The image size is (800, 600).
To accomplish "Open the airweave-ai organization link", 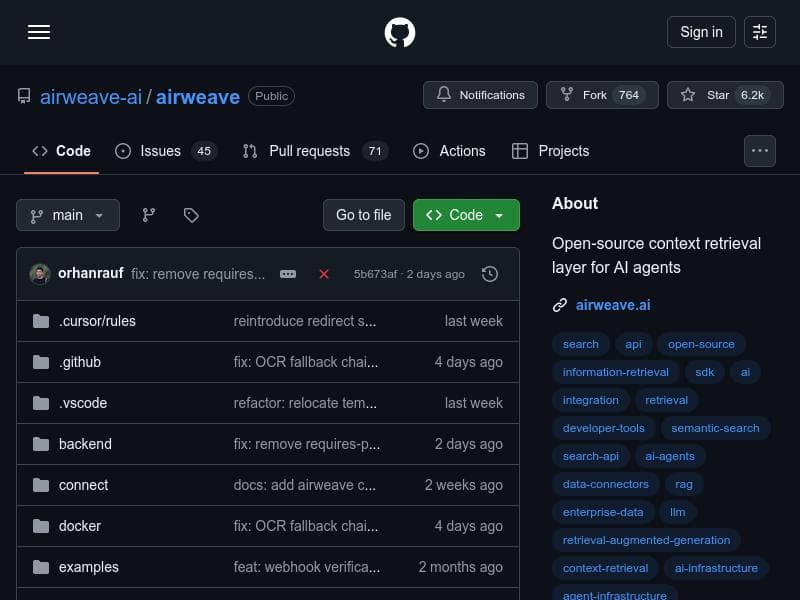I will [91, 97].
